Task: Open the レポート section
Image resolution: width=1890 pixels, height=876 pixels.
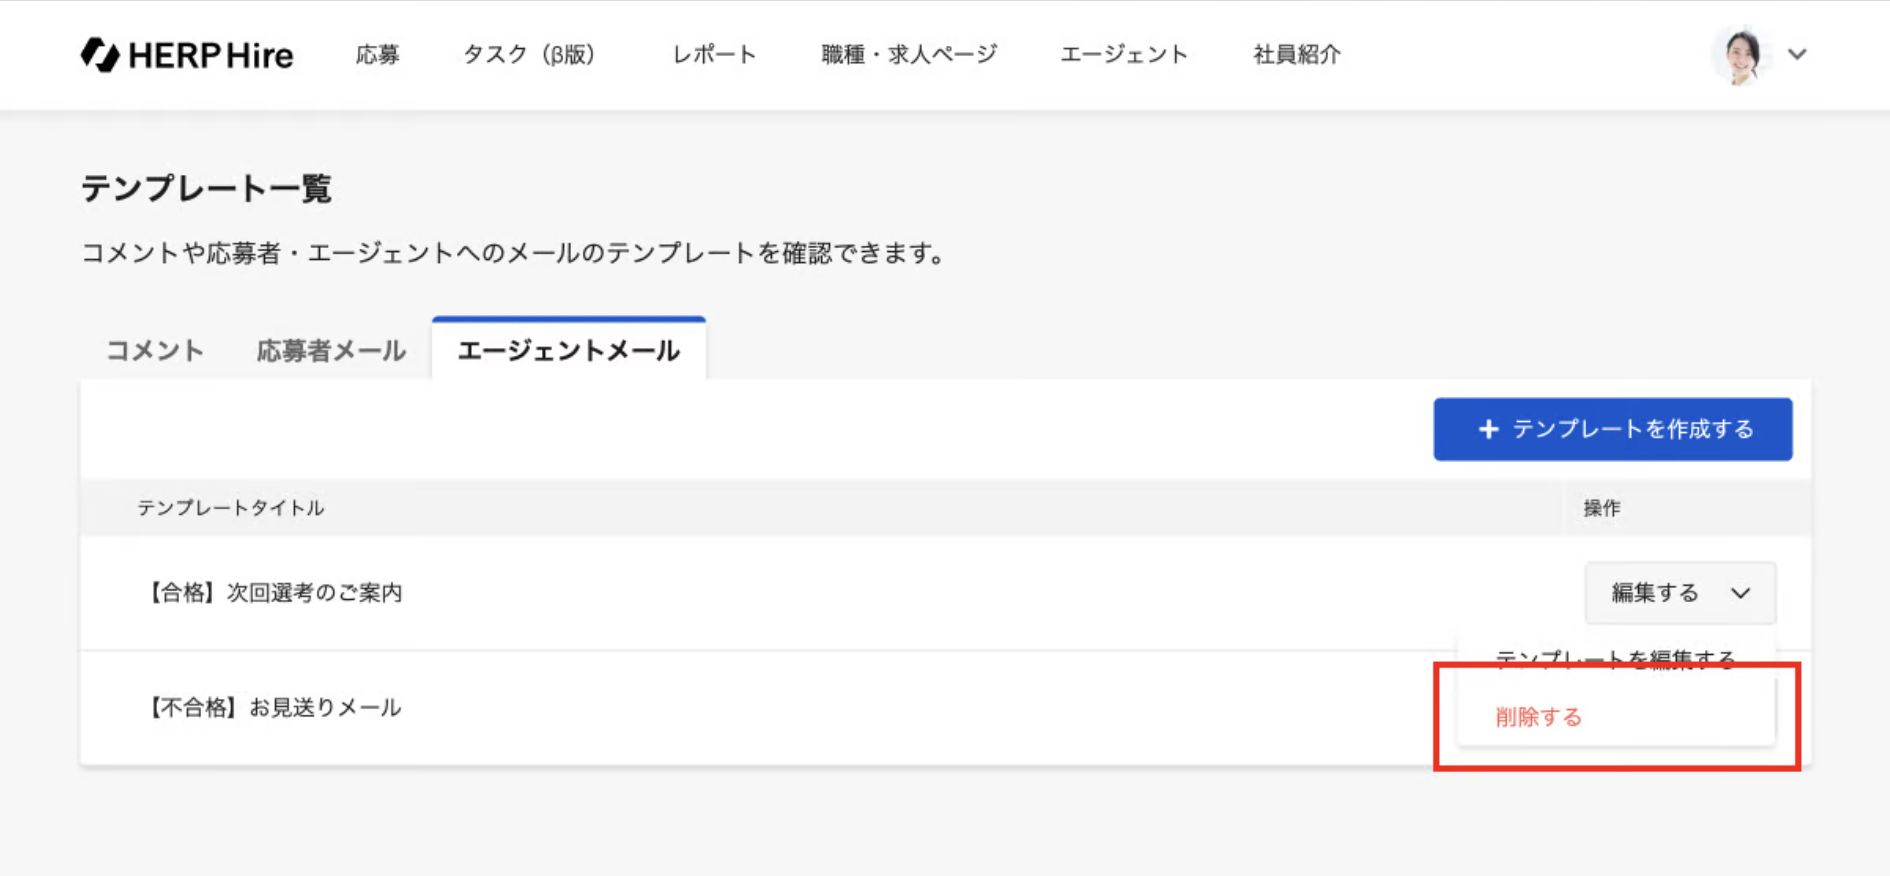Action: (714, 55)
